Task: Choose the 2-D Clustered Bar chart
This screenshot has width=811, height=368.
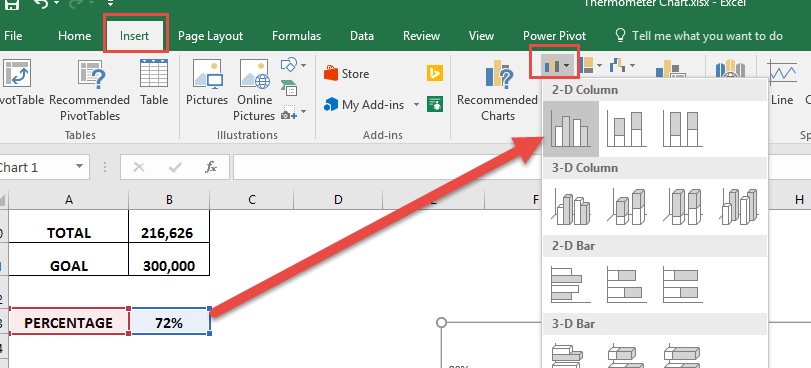Action: click(570, 284)
